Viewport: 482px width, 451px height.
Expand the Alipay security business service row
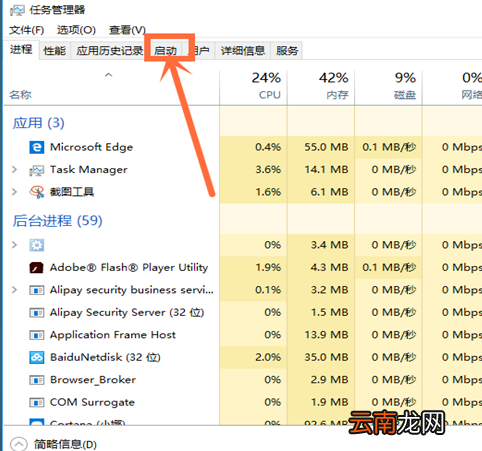pos(14,290)
